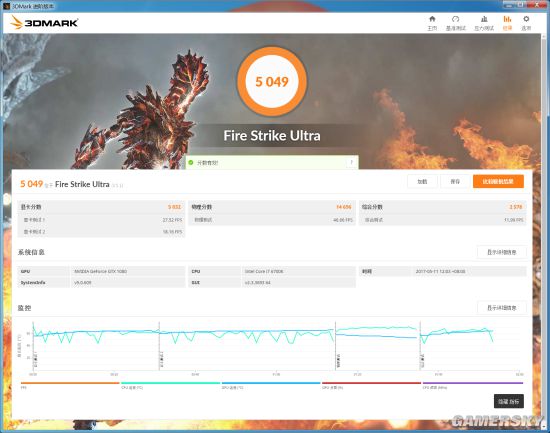Click the Load result button
The width and height of the screenshot is (550, 433).
(x=422, y=181)
